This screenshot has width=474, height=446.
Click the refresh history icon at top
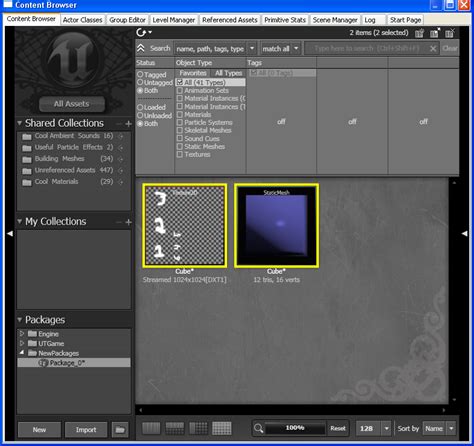pyautogui.click(x=141, y=33)
